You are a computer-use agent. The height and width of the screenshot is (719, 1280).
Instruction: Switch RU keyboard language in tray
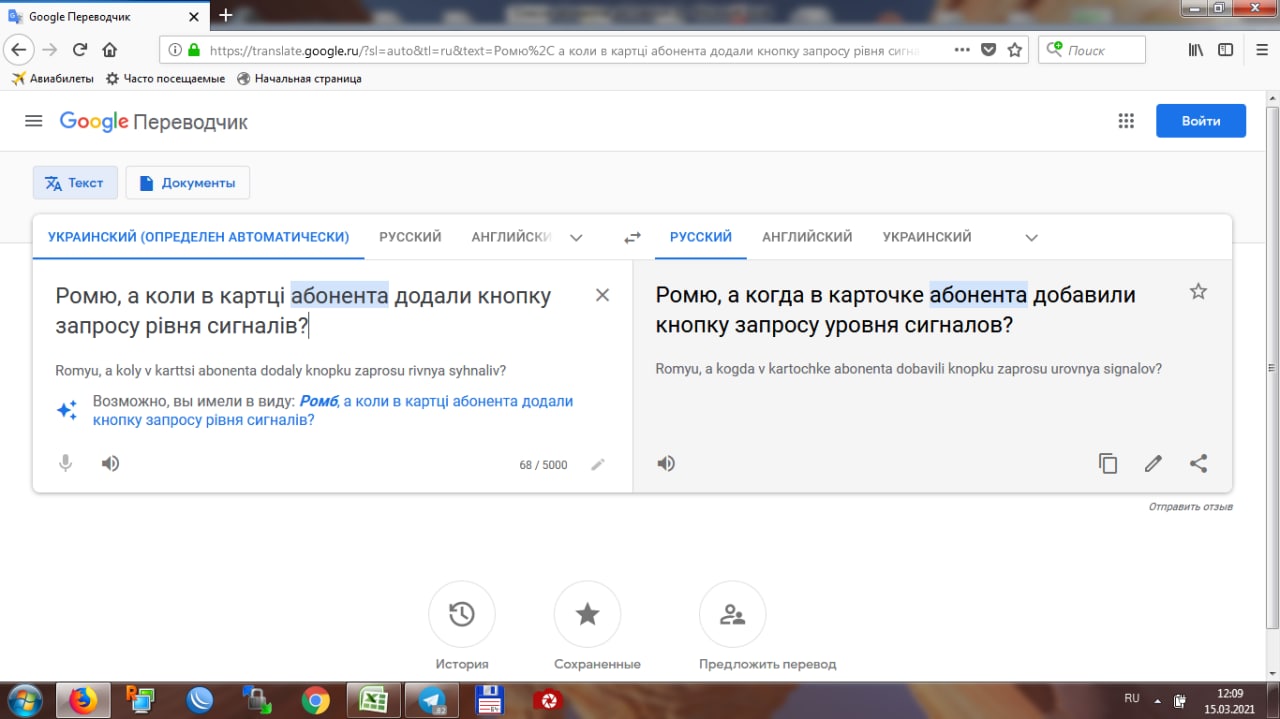tap(1132, 698)
